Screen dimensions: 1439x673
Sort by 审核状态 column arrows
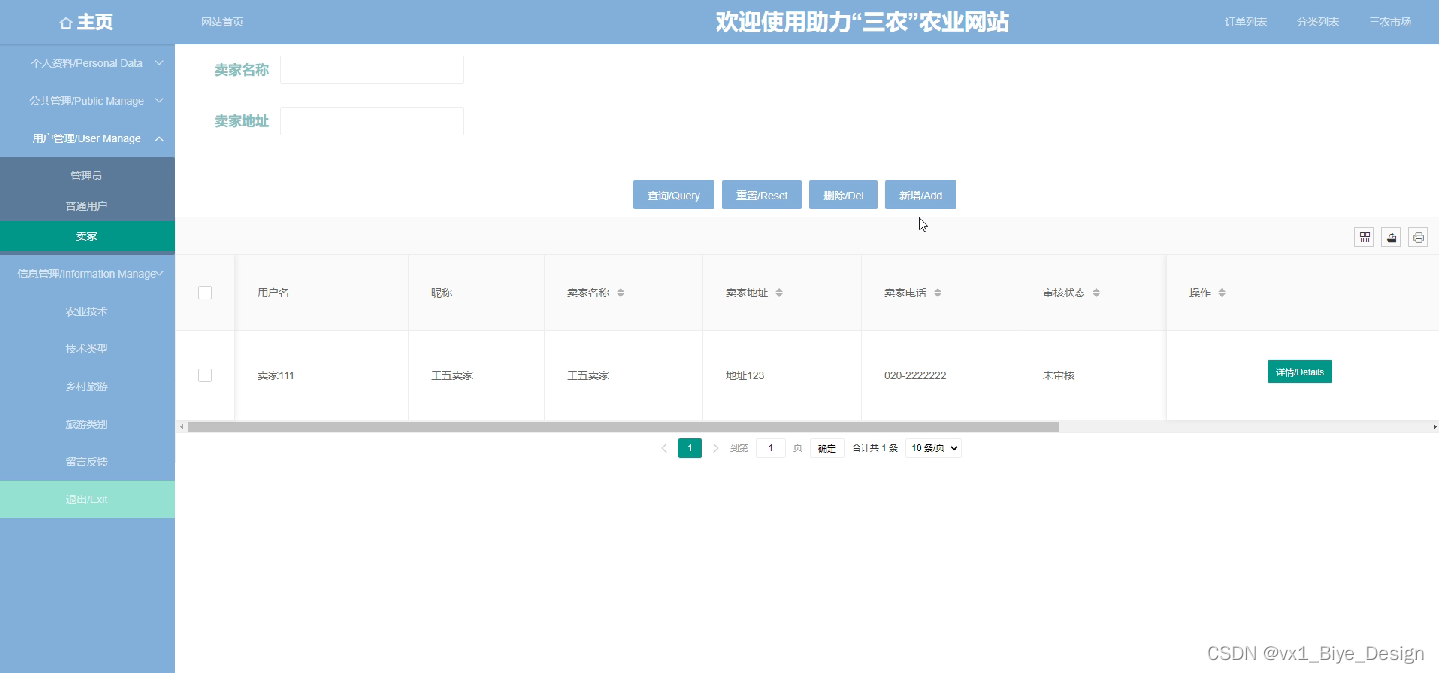(x=1096, y=293)
